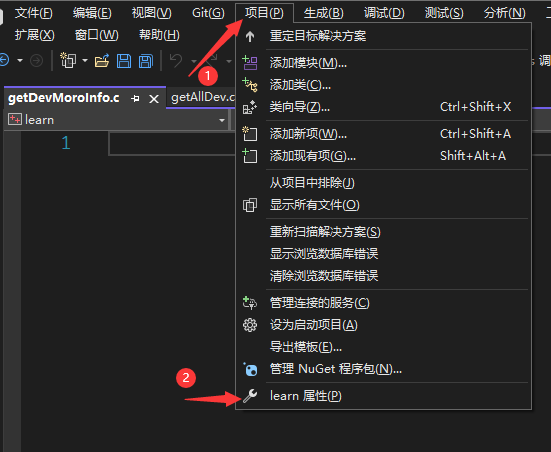Screen dimensions: 551x452
Task: Open the 调试(D) menu
Action: (384, 13)
